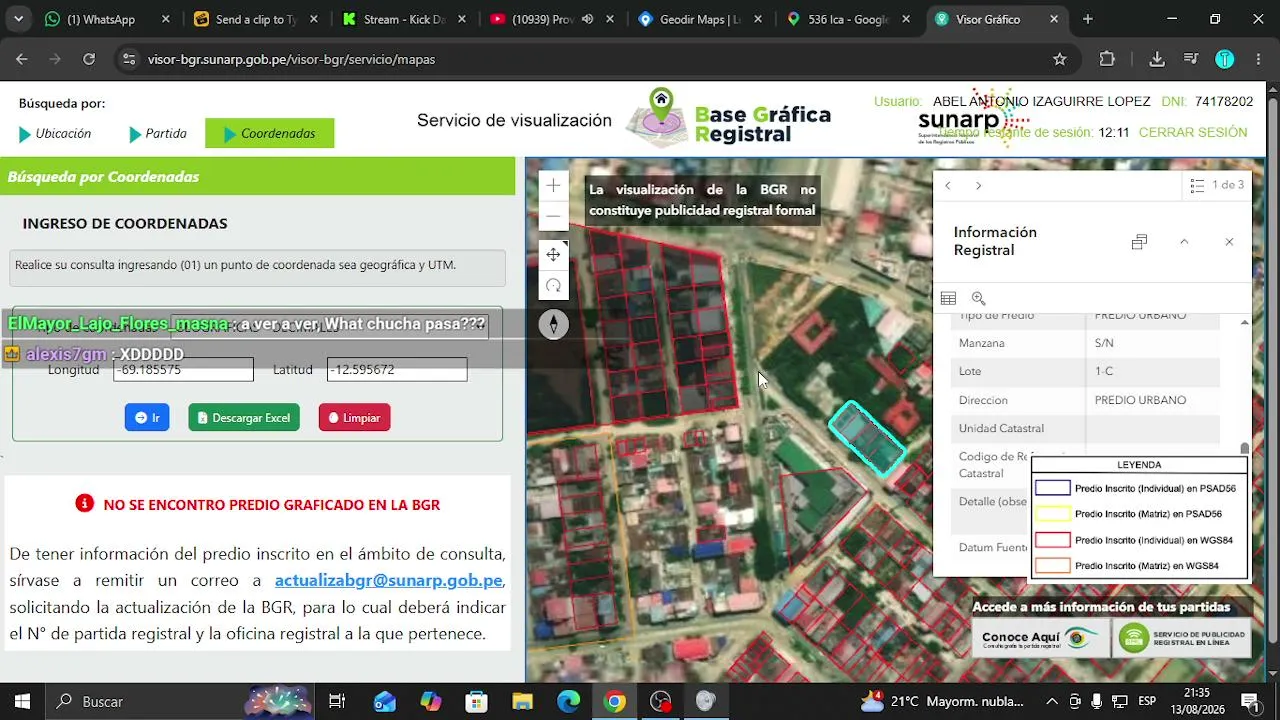Screen dimensions: 1280x720
Task: Open the '1 de 3' feature list
Action: point(1217,185)
